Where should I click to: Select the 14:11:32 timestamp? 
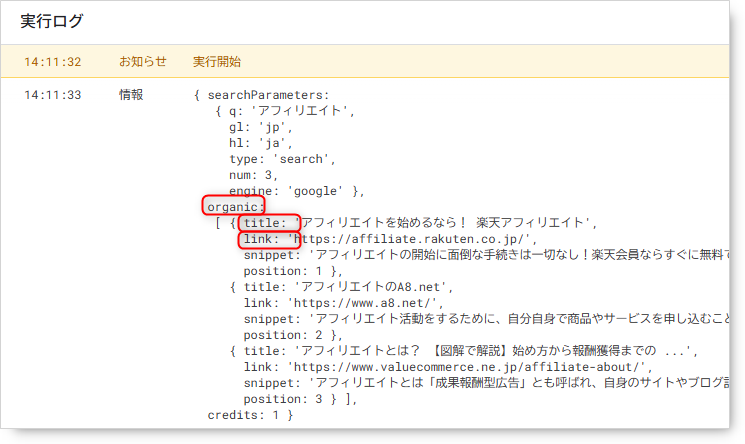pyautogui.click(x=53, y=62)
